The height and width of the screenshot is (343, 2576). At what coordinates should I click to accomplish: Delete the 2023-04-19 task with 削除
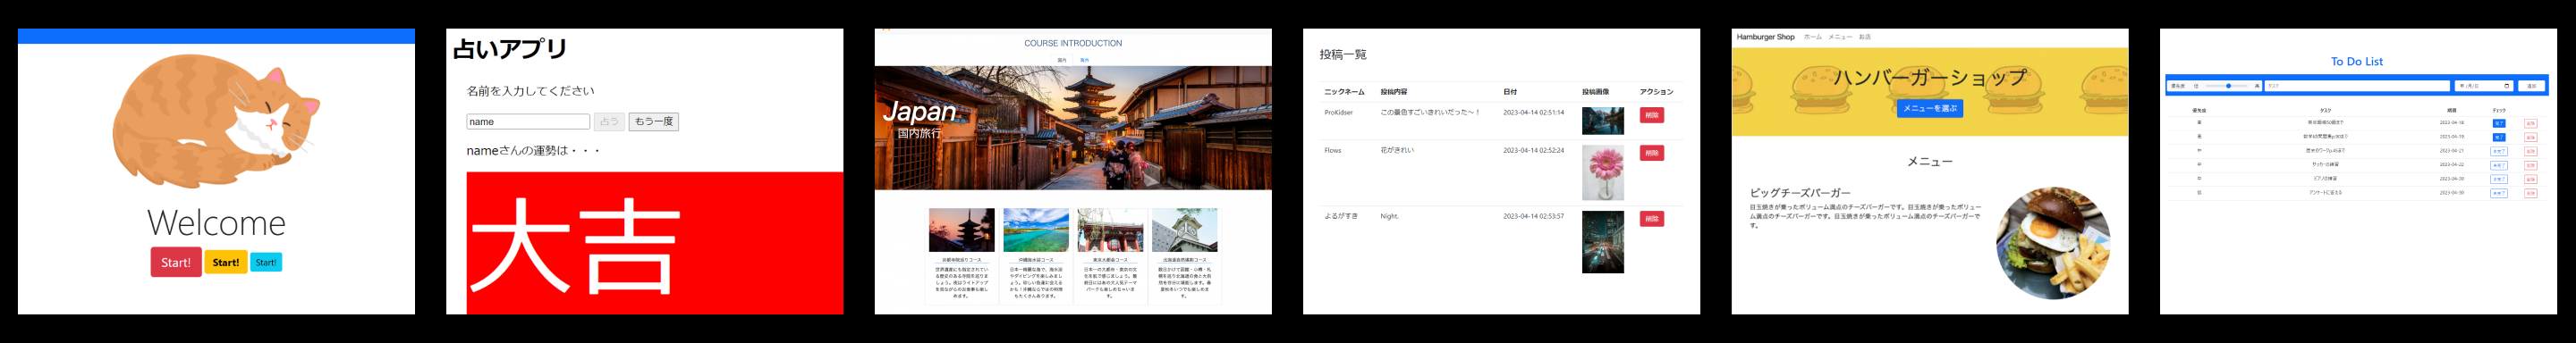click(x=2531, y=138)
